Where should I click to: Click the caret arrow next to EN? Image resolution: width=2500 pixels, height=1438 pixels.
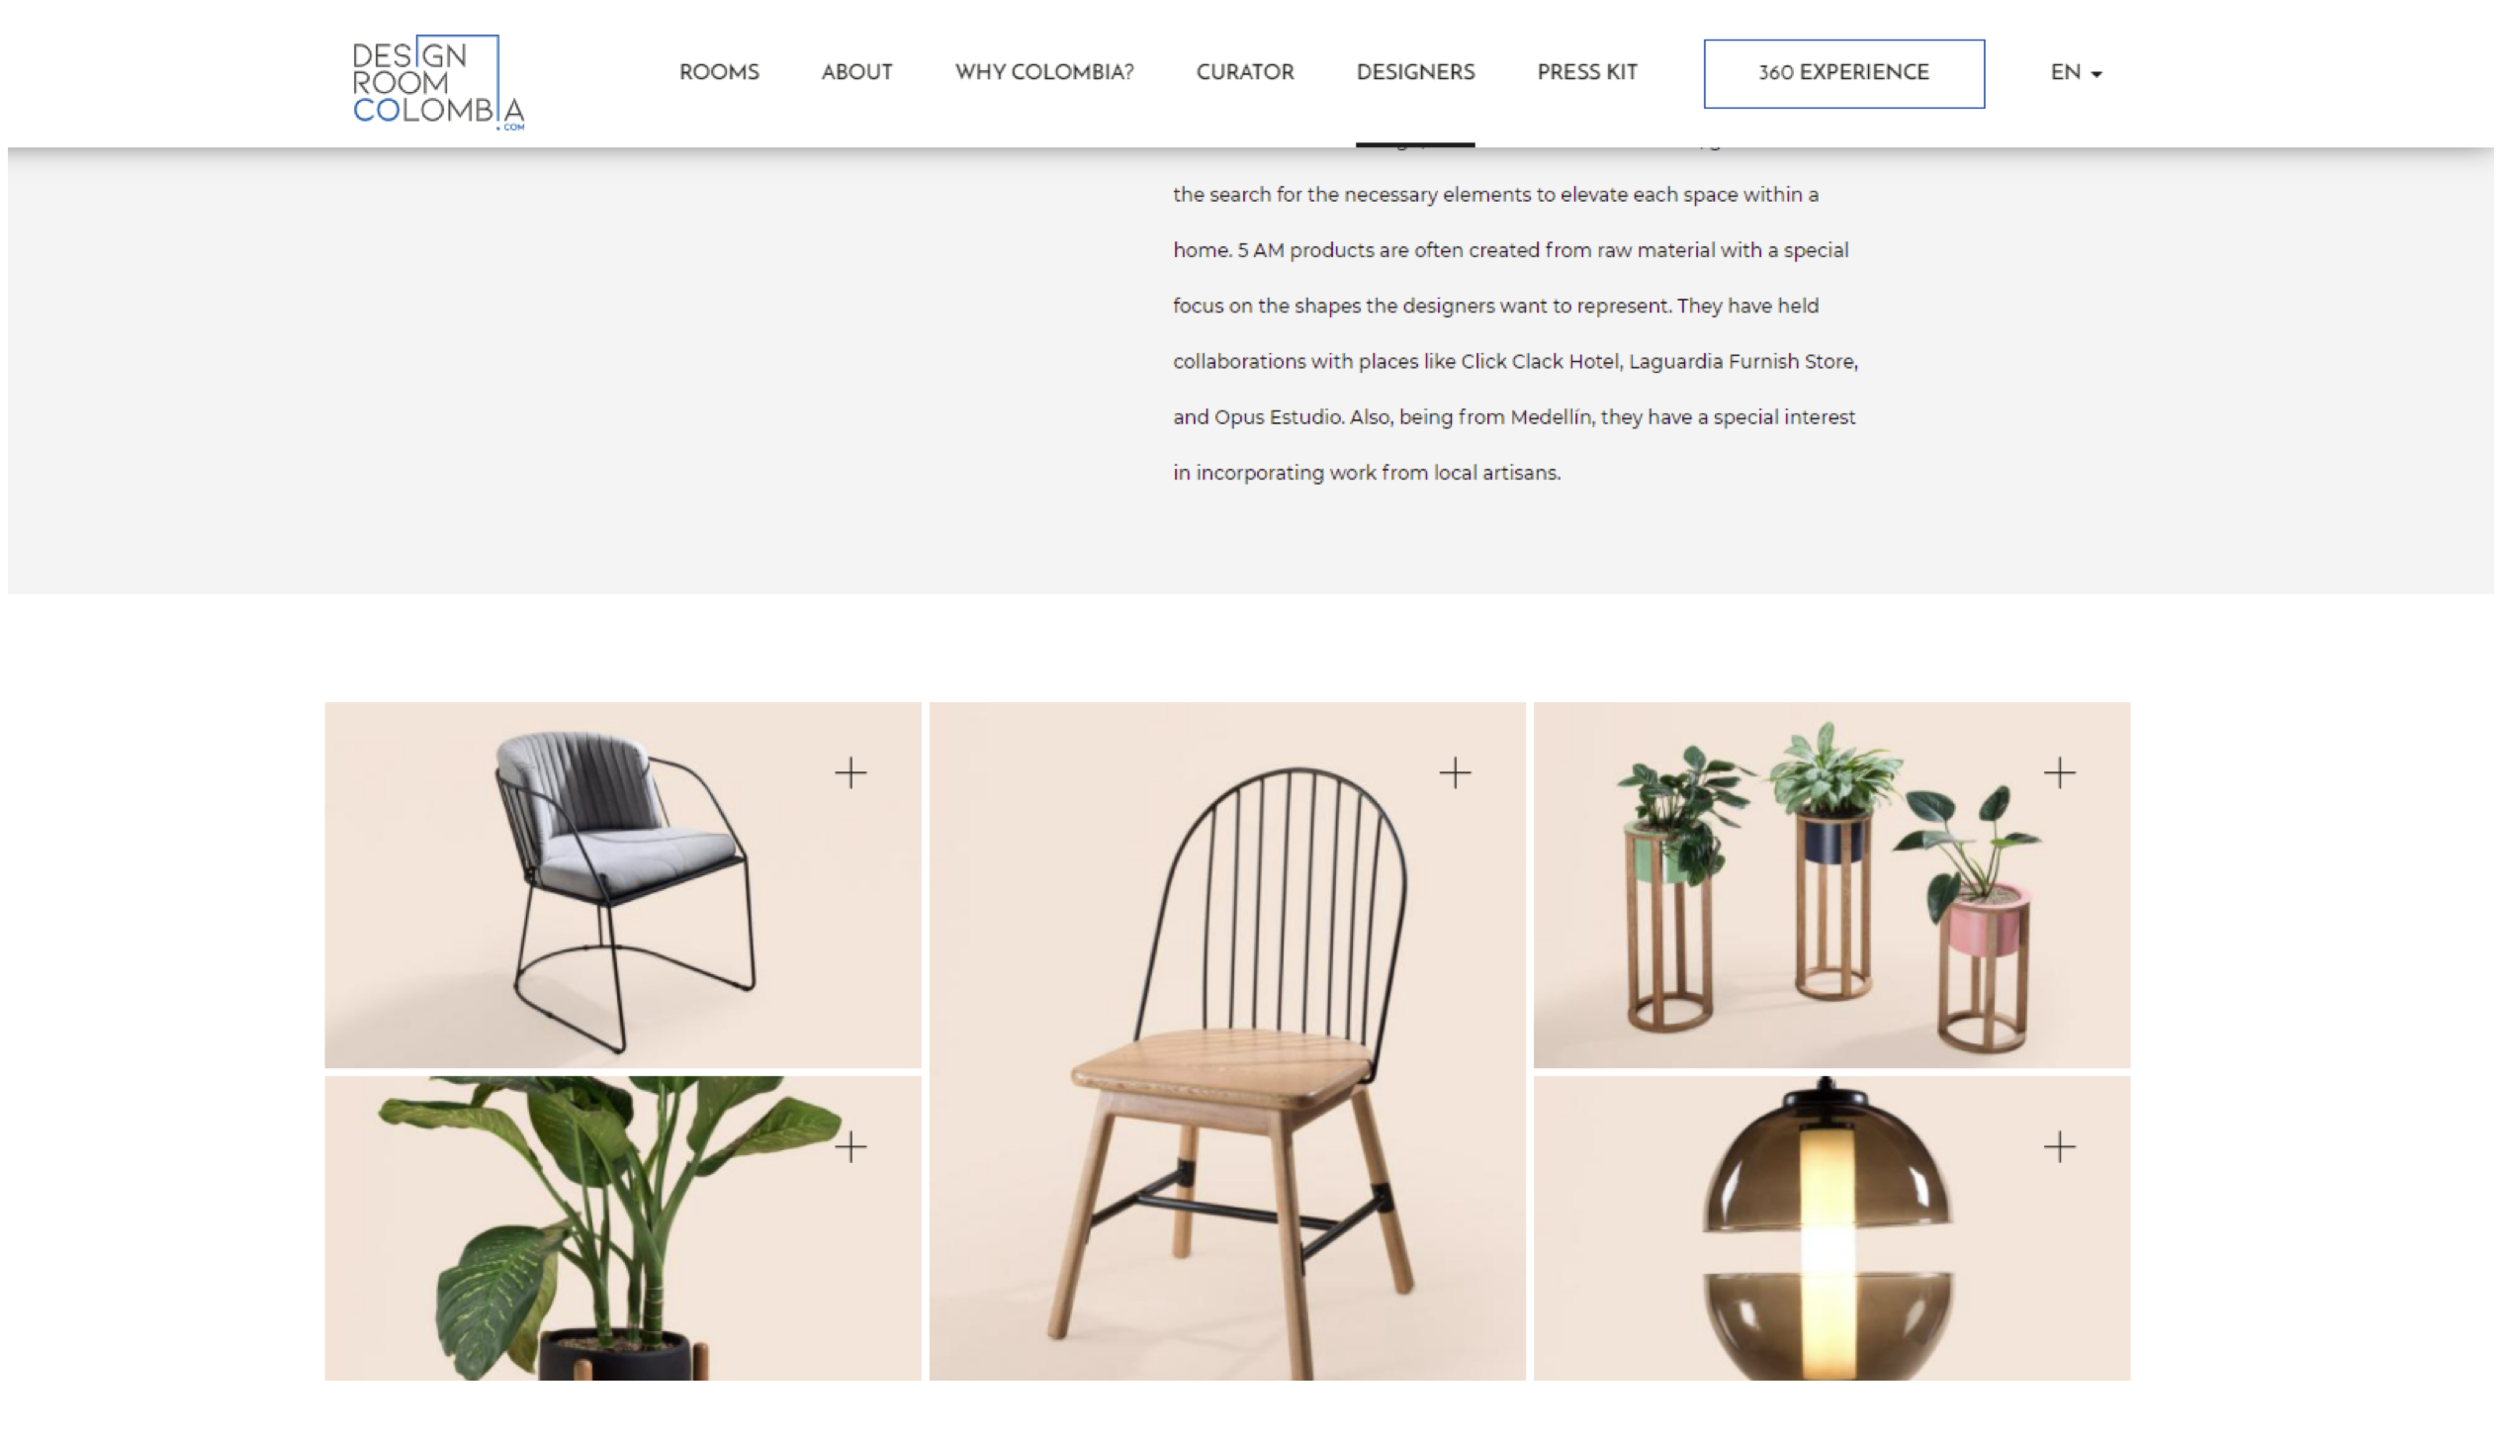(2096, 75)
